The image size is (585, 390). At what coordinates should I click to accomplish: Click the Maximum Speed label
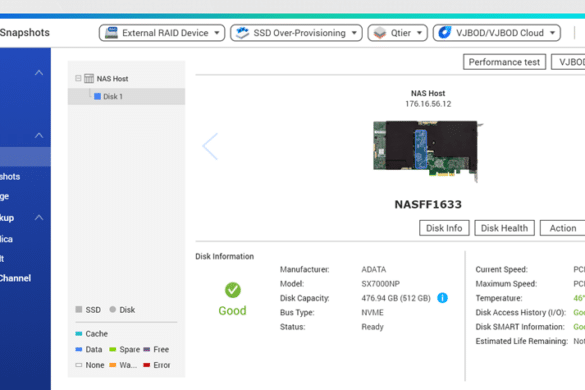(506, 284)
